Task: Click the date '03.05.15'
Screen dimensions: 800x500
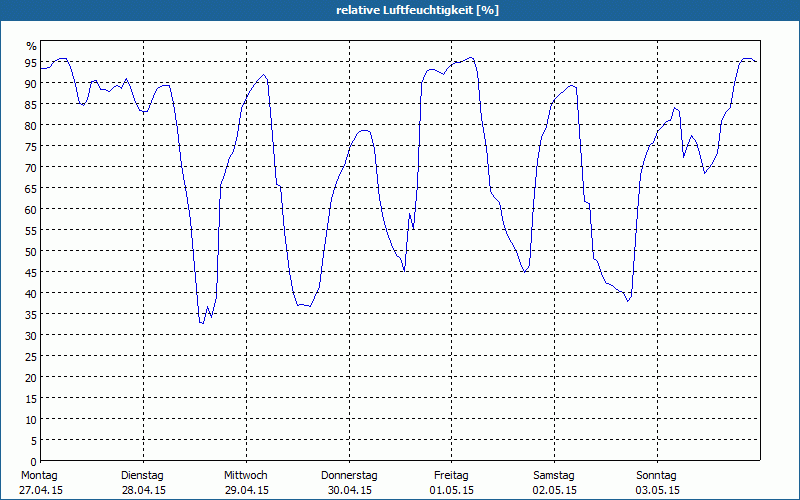Action: (x=658, y=490)
